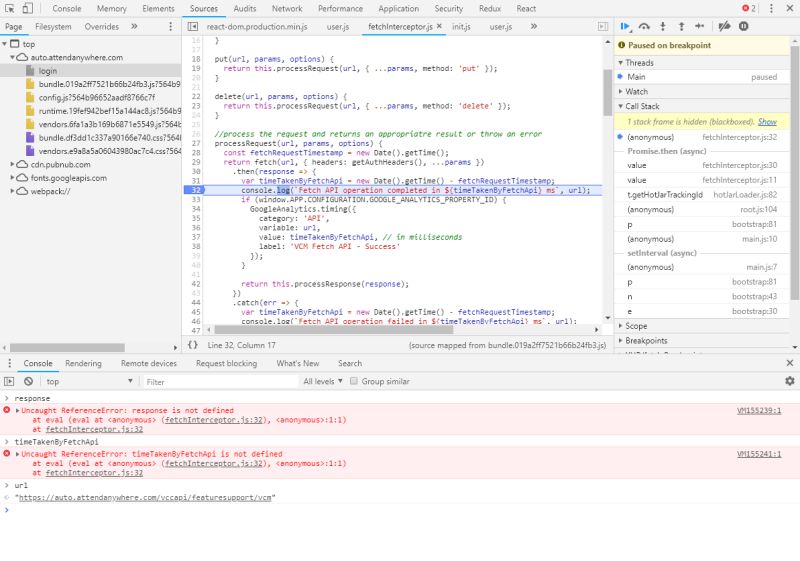Click the console Filter input field
The width and height of the screenshot is (800, 561).
click(220, 381)
